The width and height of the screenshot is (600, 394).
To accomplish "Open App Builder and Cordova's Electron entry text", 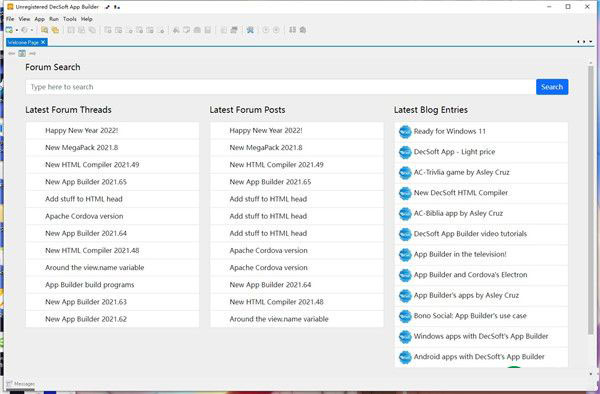I will (x=471, y=275).
